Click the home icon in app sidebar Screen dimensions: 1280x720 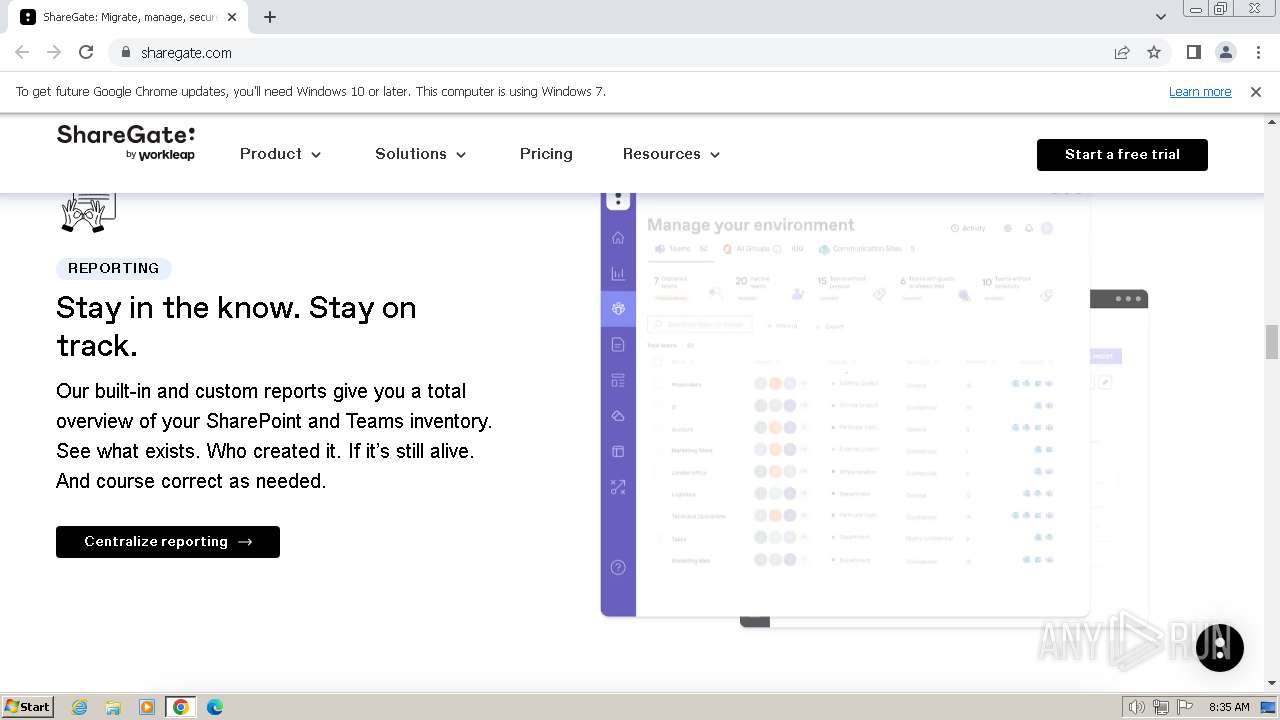[618, 238]
